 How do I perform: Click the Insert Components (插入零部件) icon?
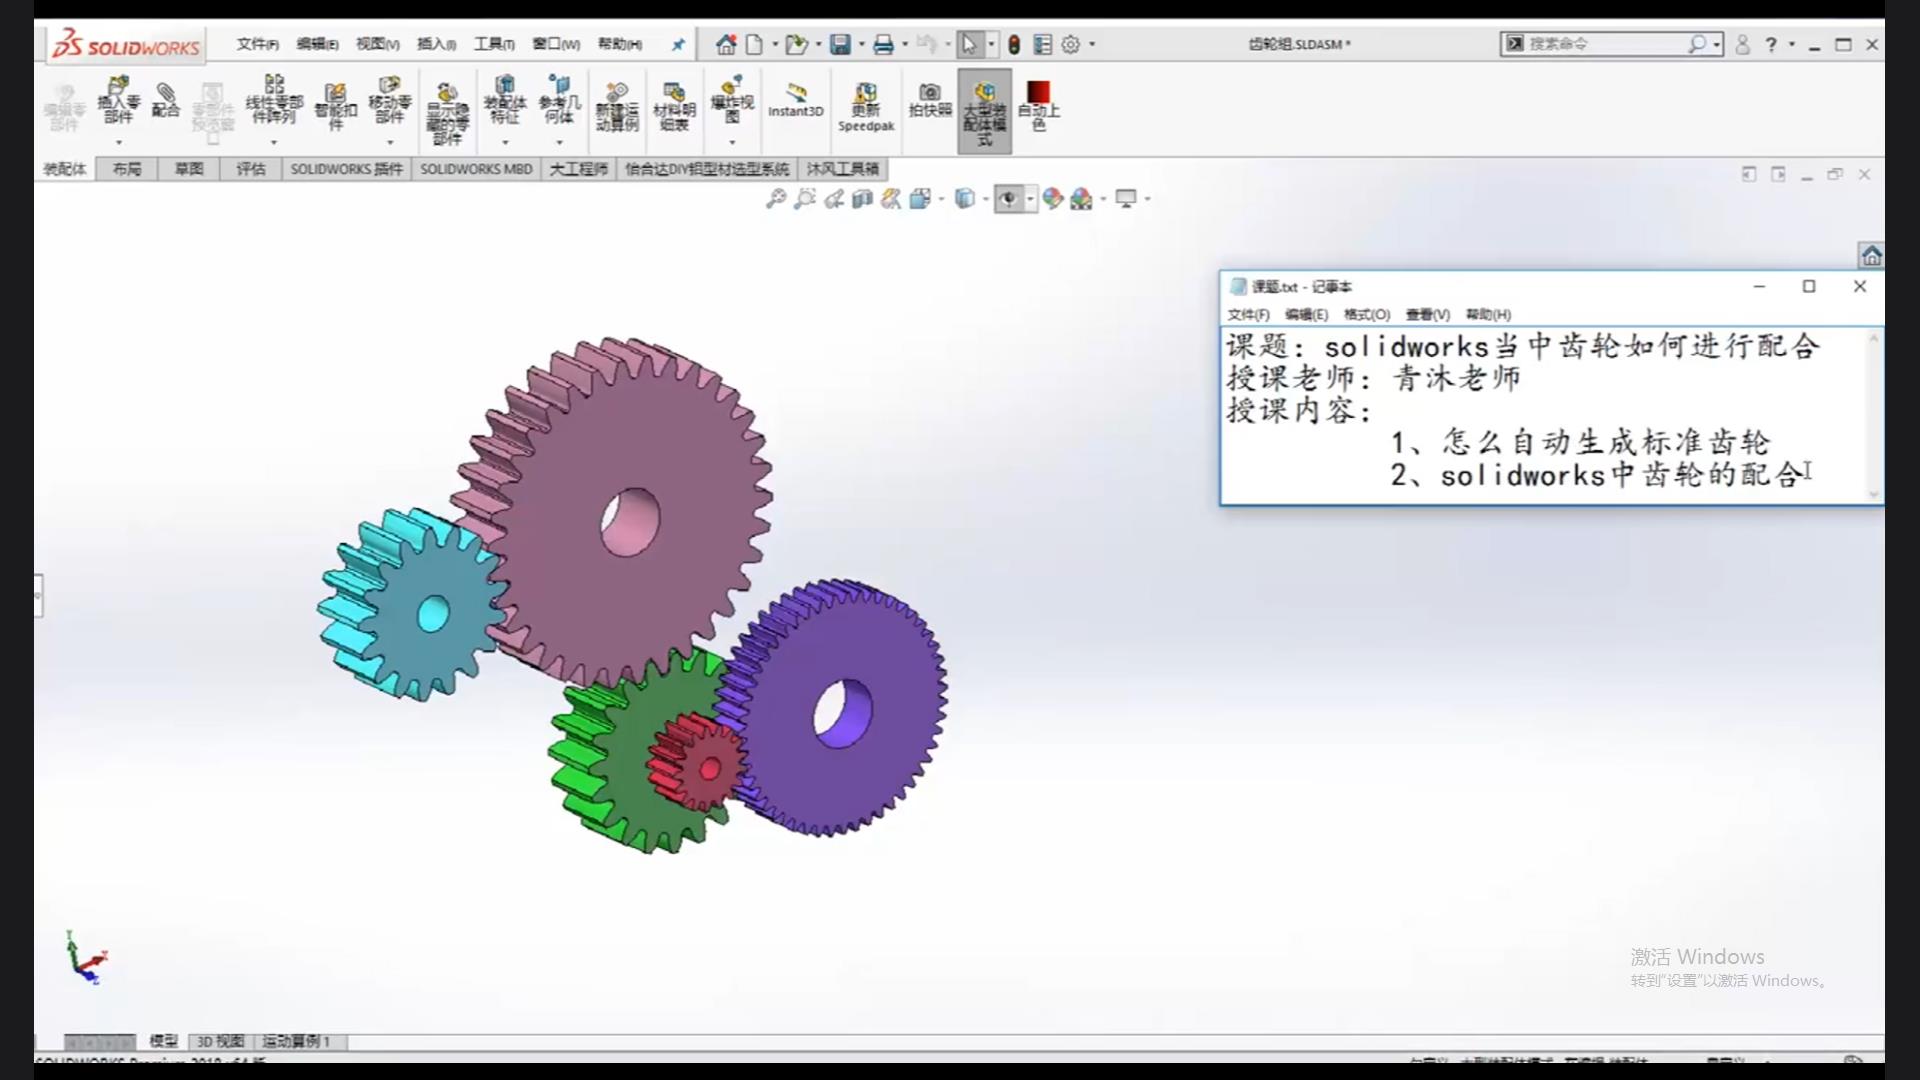(118, 100)
